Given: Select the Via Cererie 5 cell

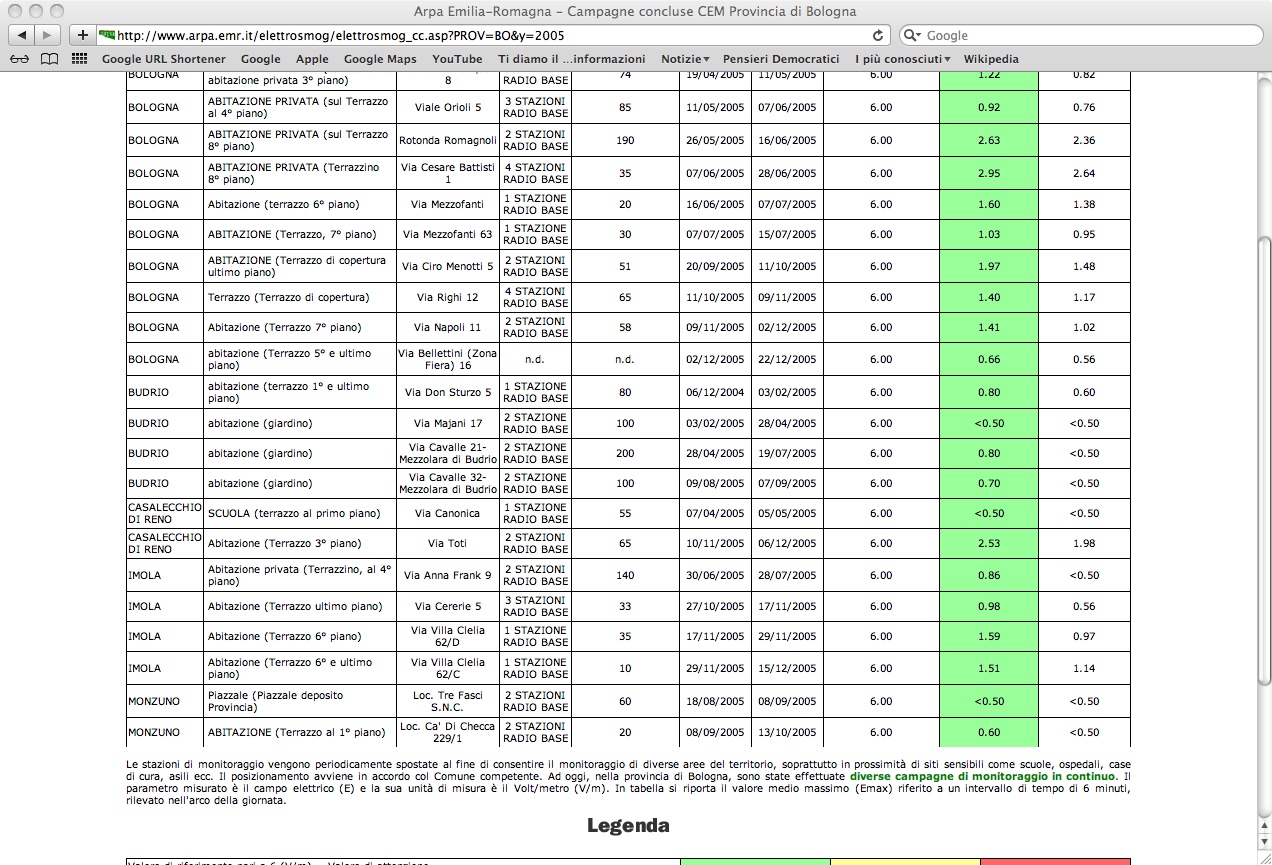Looking at the screenshot, I should point(448,606).
